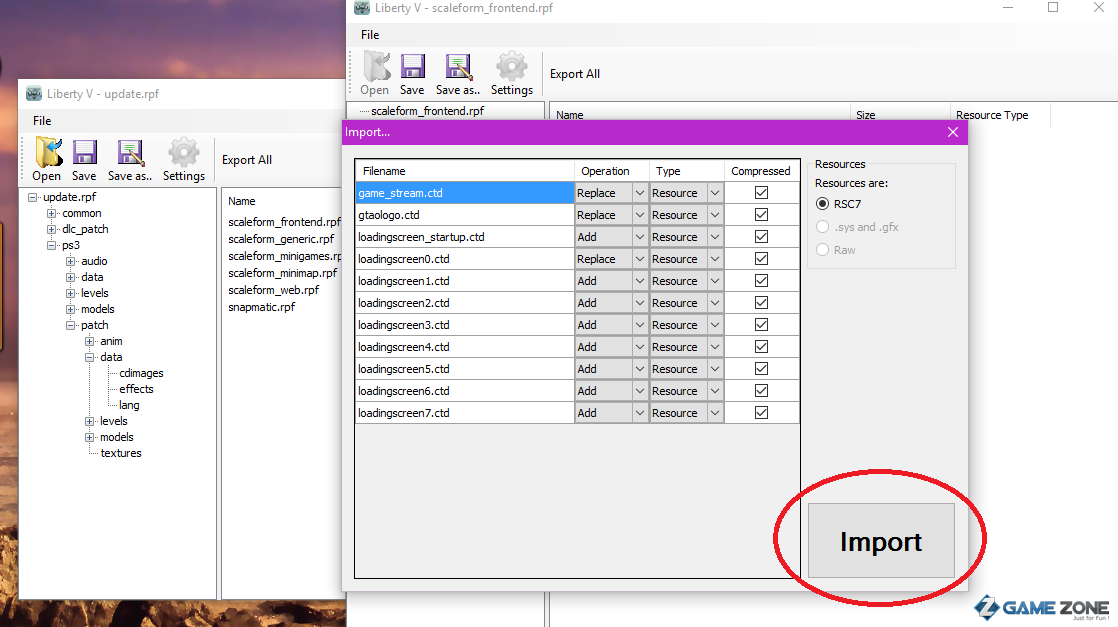Click Resource Type column header

click(x=1000, y=115)
